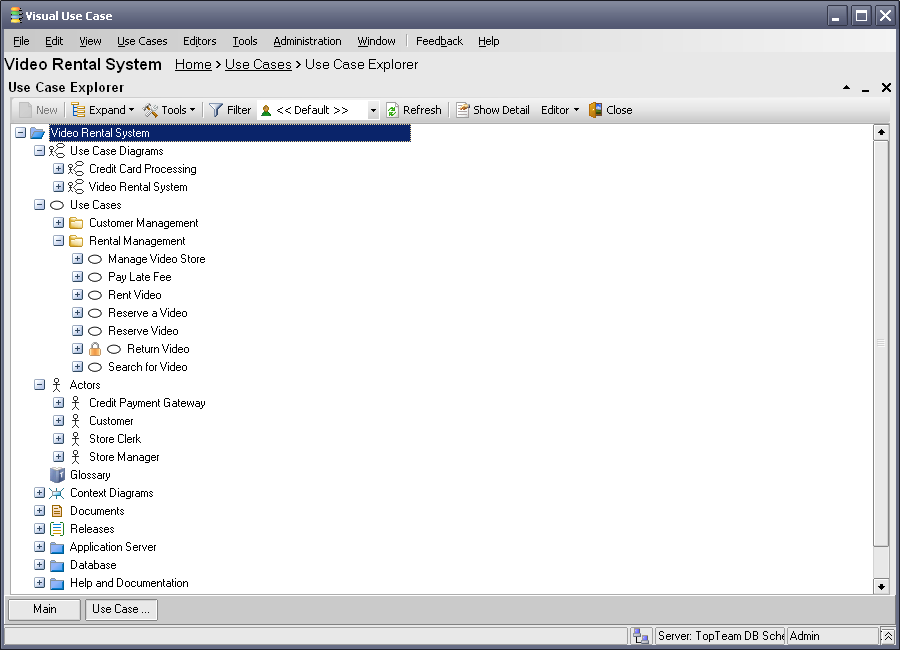Image resolution: width=900 pixels, height=650 pixels.
Task: Click the Releases list icon
Action: coord(57,529)
